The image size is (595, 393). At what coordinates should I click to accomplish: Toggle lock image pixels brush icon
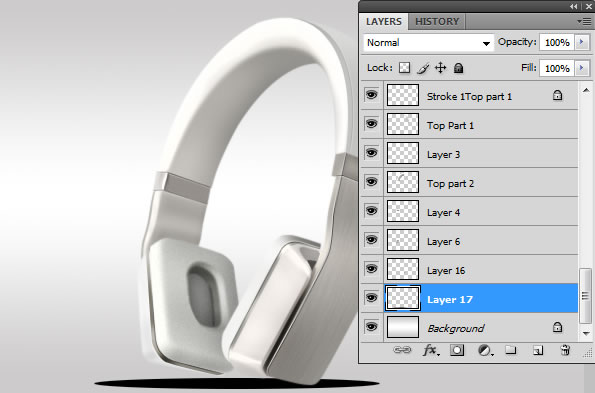[423, 68]
